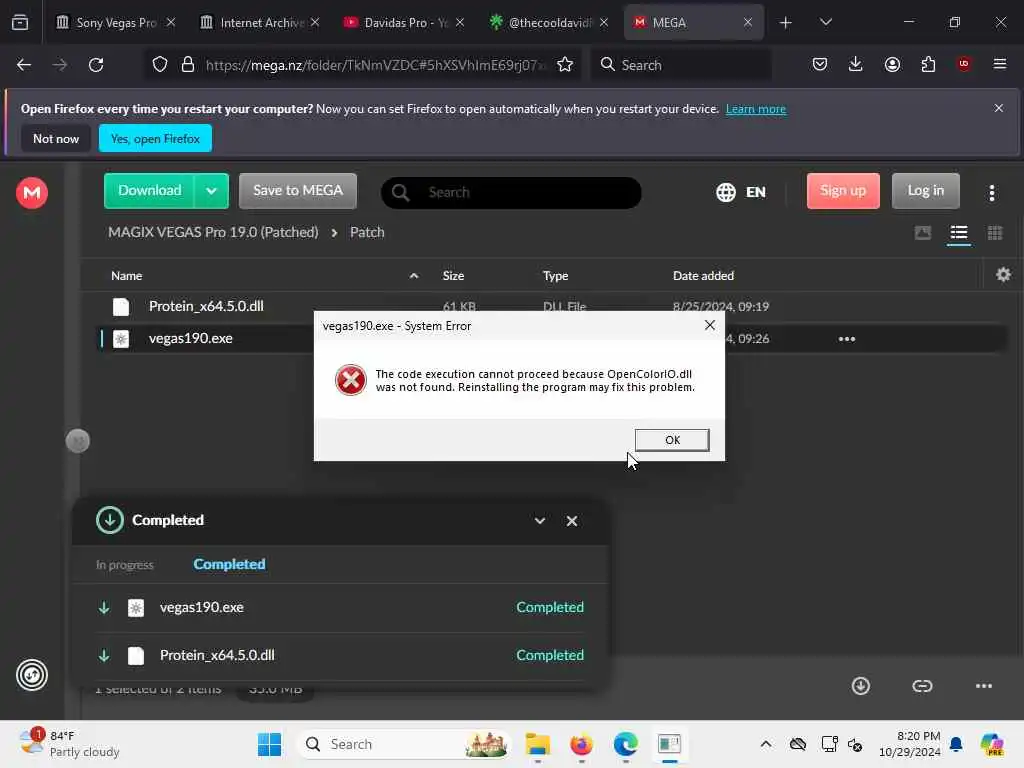
Task: Open MEGA three-dot menu beside Log in
Action: pos(991,193)
